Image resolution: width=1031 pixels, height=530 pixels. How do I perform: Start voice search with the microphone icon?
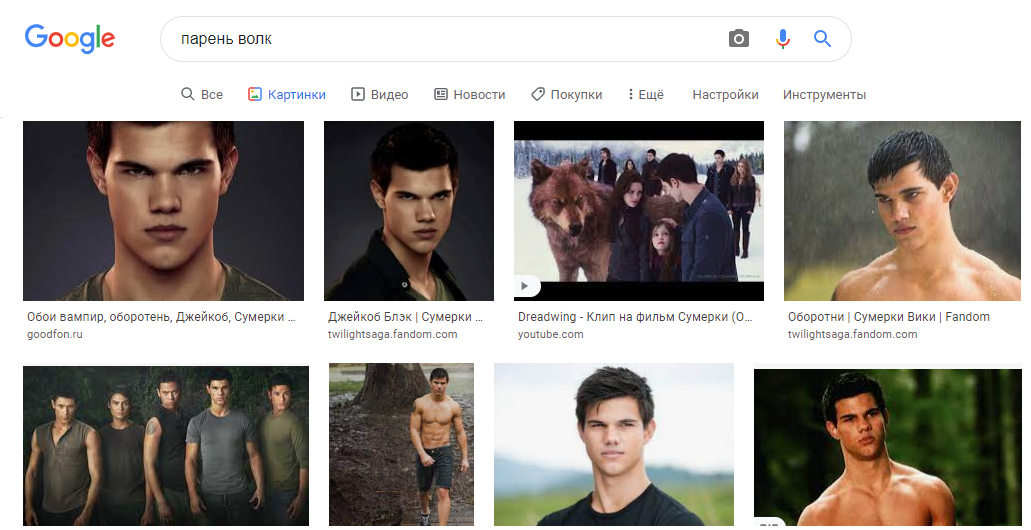(782, 39)
